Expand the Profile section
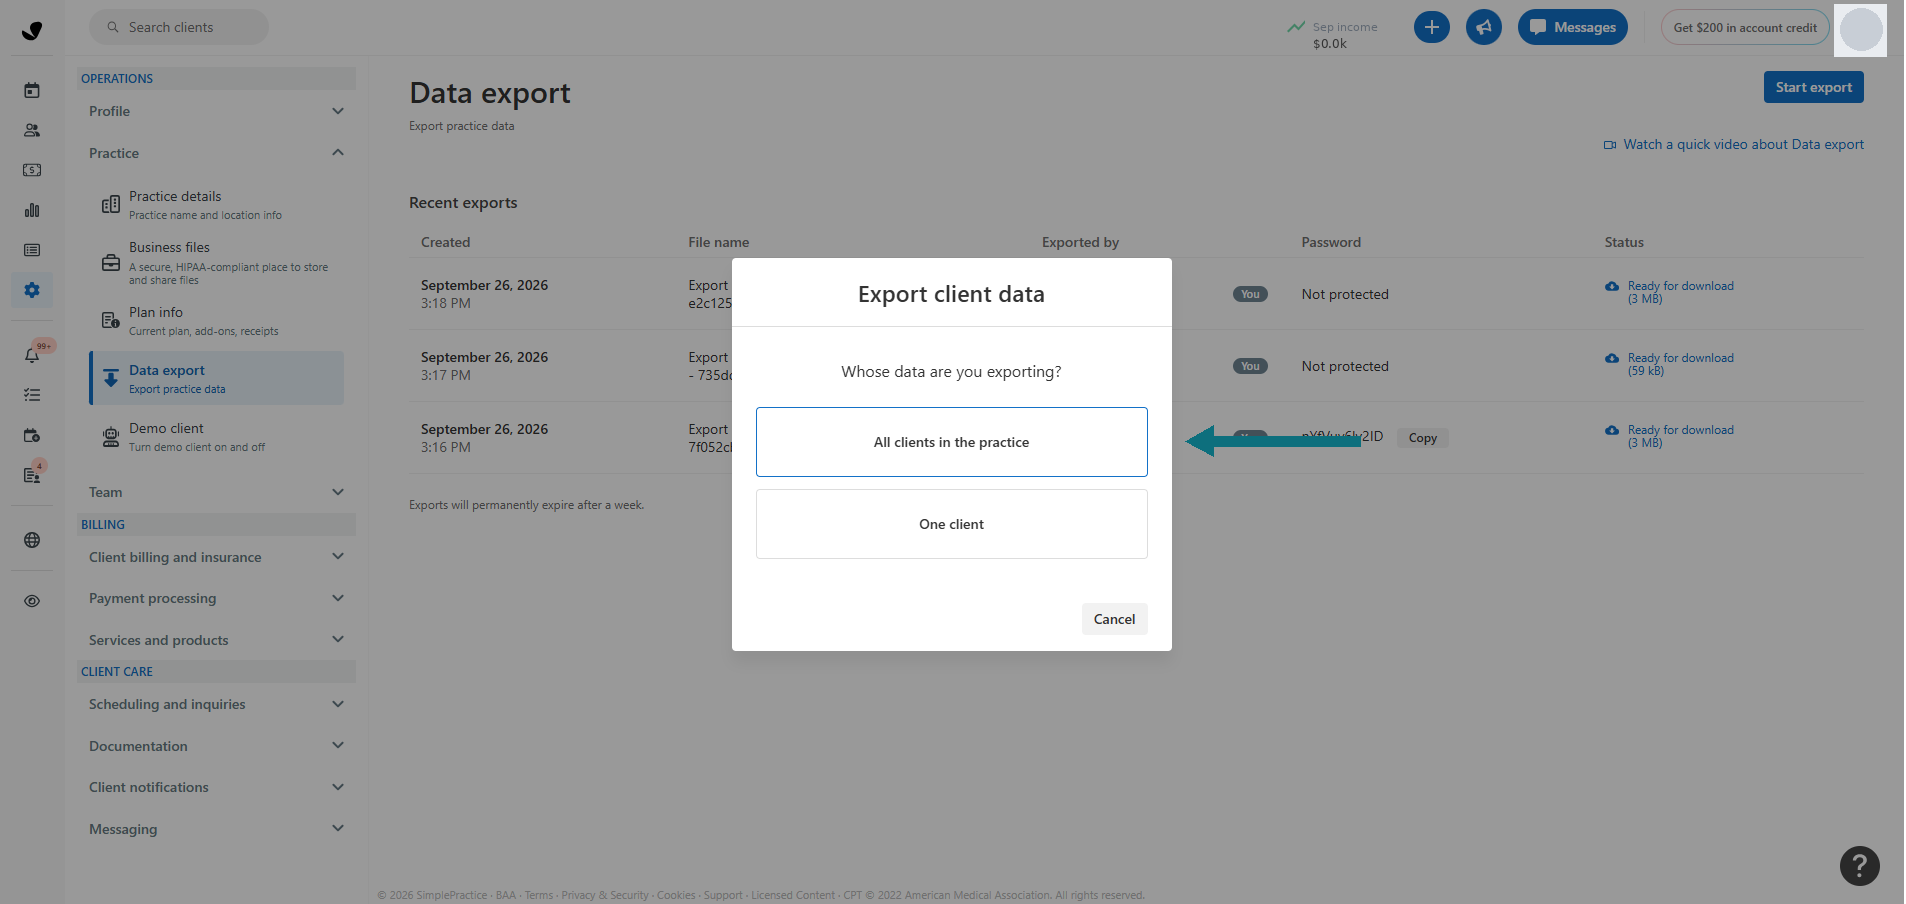 click(216, 111)
